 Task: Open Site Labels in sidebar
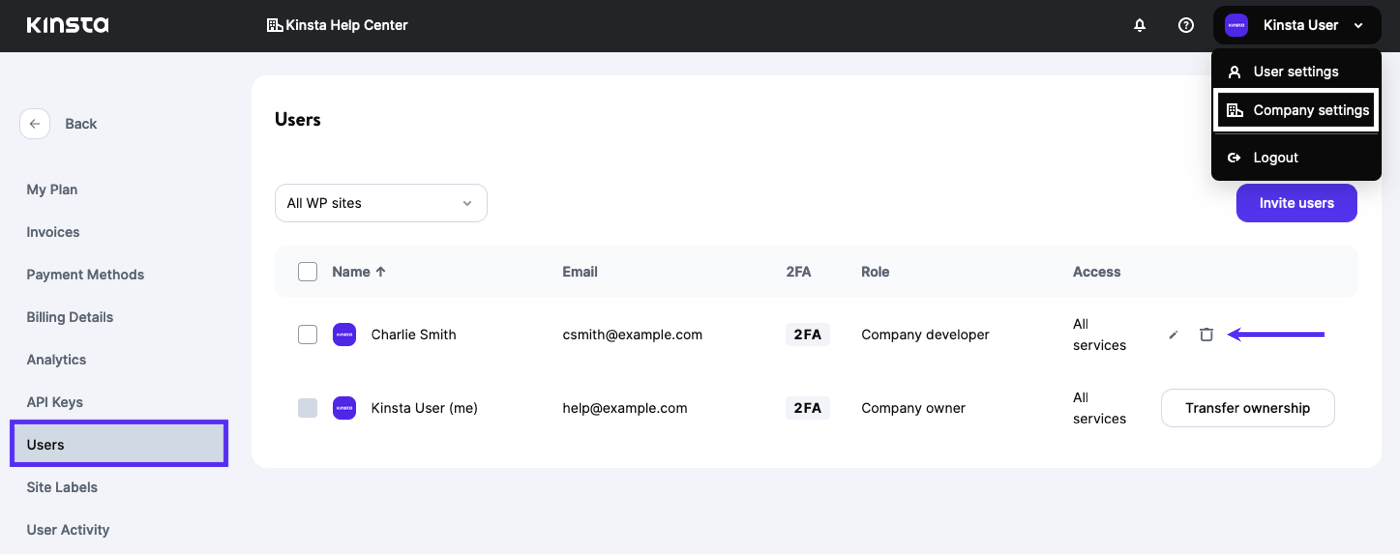tap(62, 487)
